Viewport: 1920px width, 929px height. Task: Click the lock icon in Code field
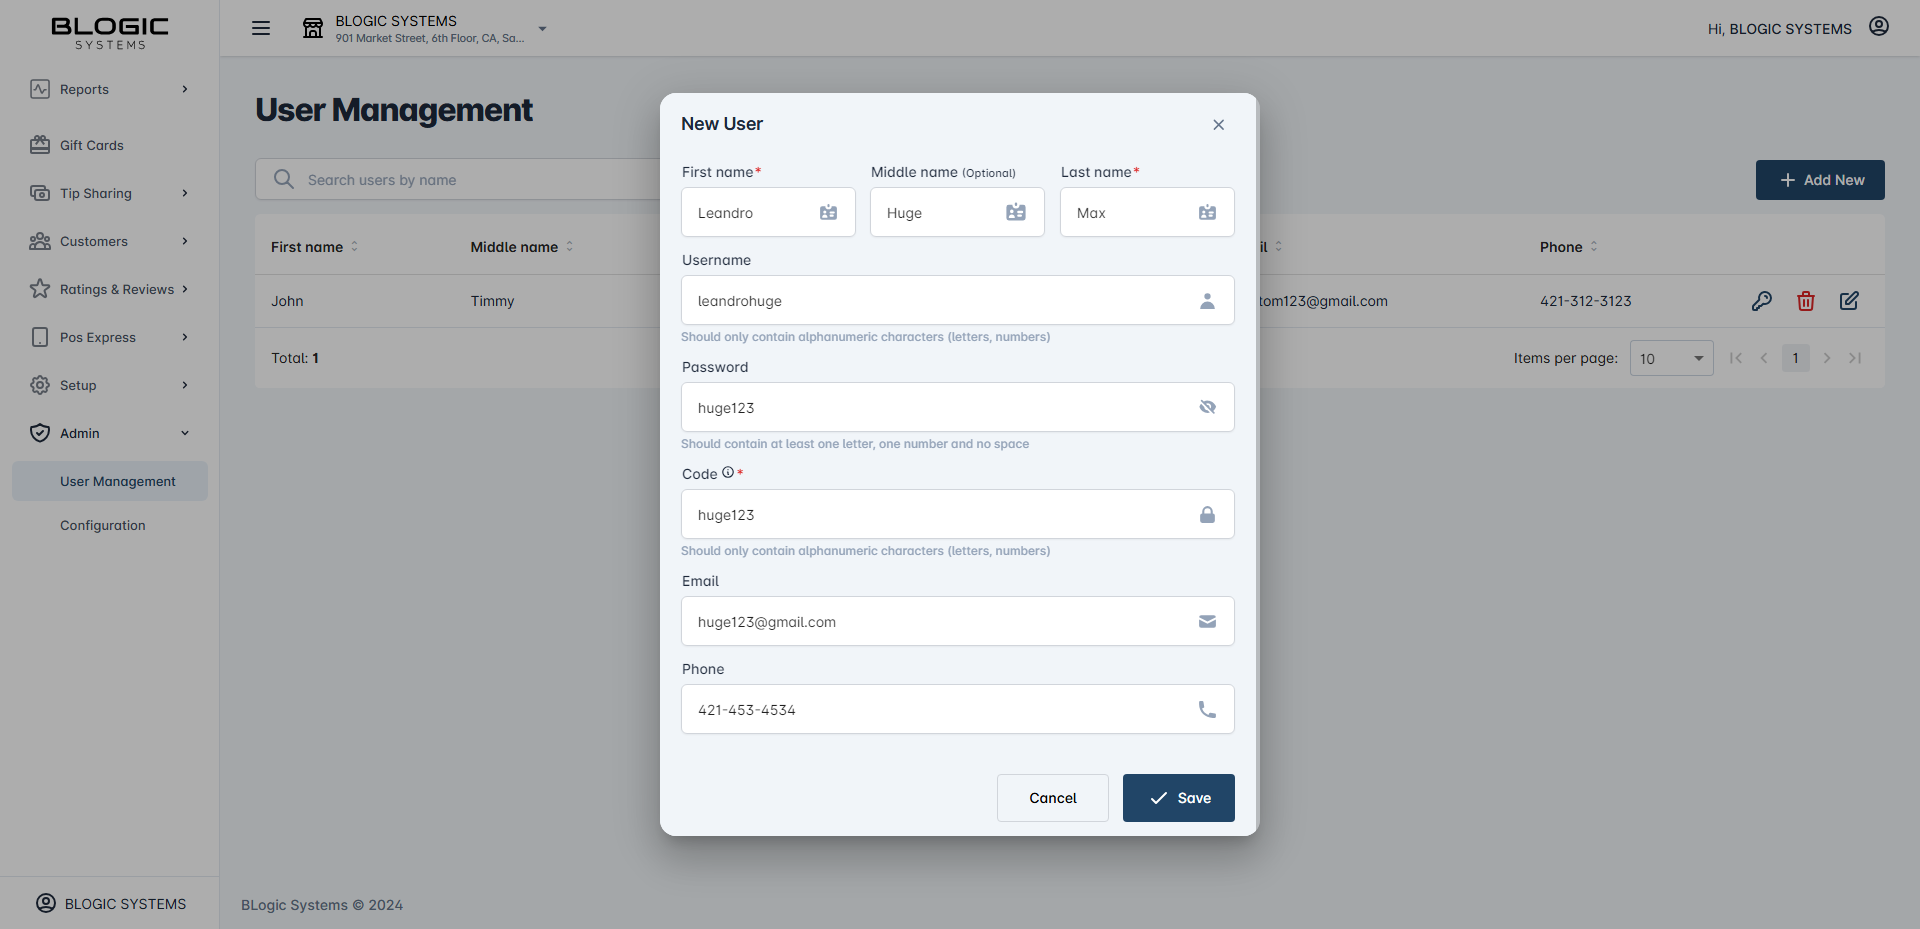click(x=1207, y=514)
